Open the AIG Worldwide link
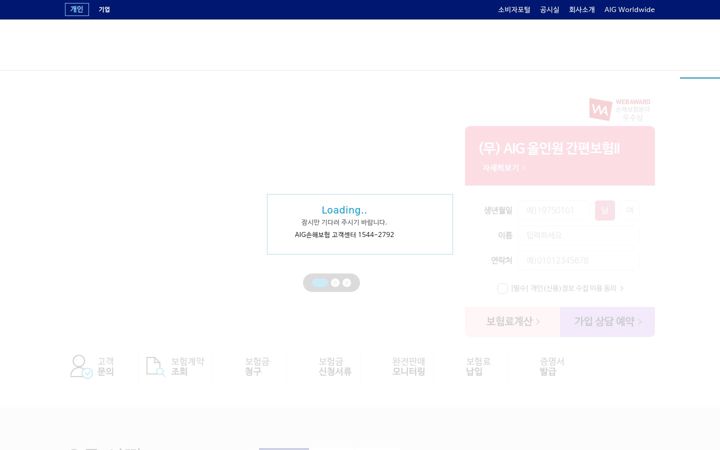720x450 pixels. (x=630, y=10)
